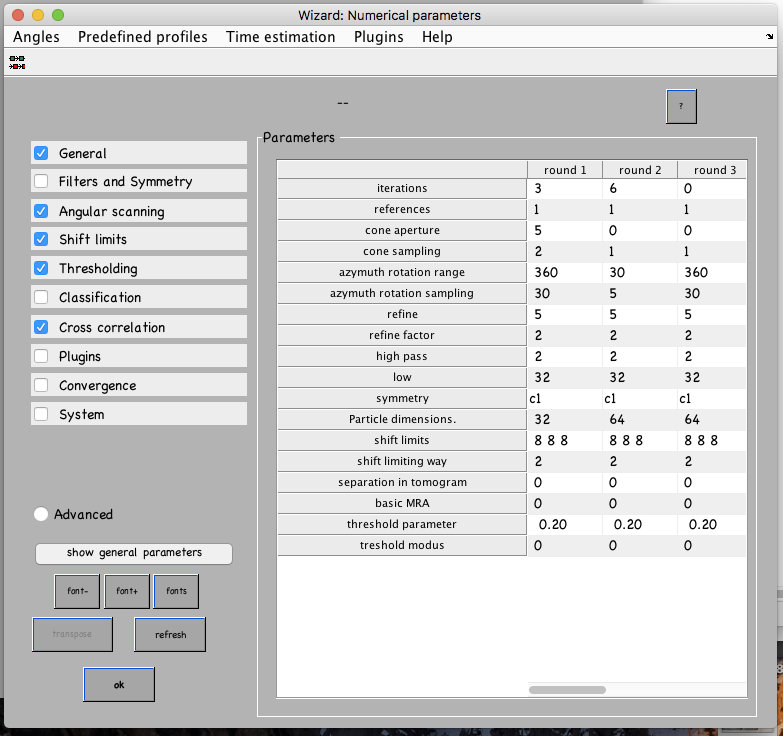The image size is (783, 736).
Task: Click the references row header
Action: tap(402, 209)
